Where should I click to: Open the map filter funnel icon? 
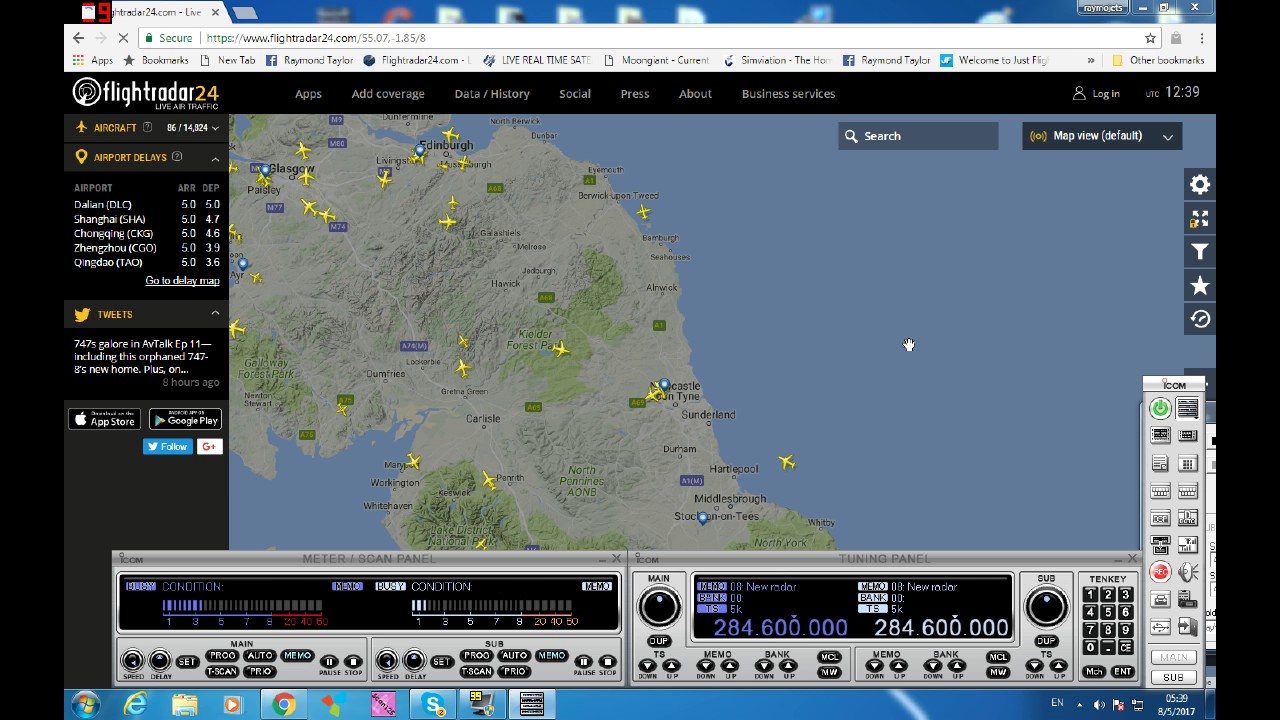click(1199, 252)
